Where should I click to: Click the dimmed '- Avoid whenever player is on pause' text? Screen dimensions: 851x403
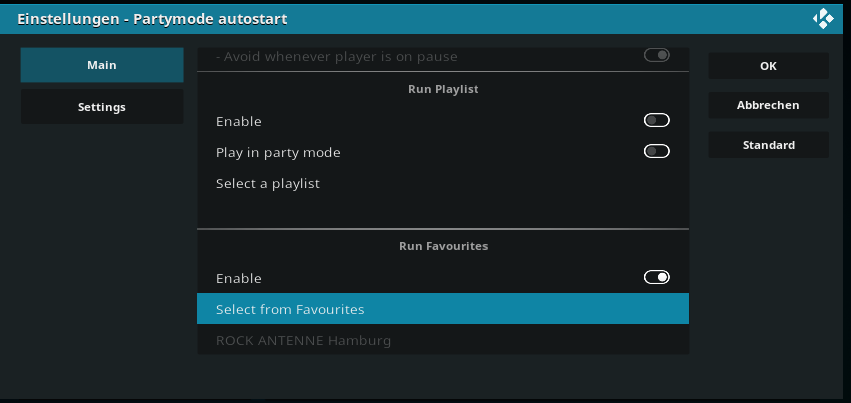pyautogui.click(x=336, y=56)
